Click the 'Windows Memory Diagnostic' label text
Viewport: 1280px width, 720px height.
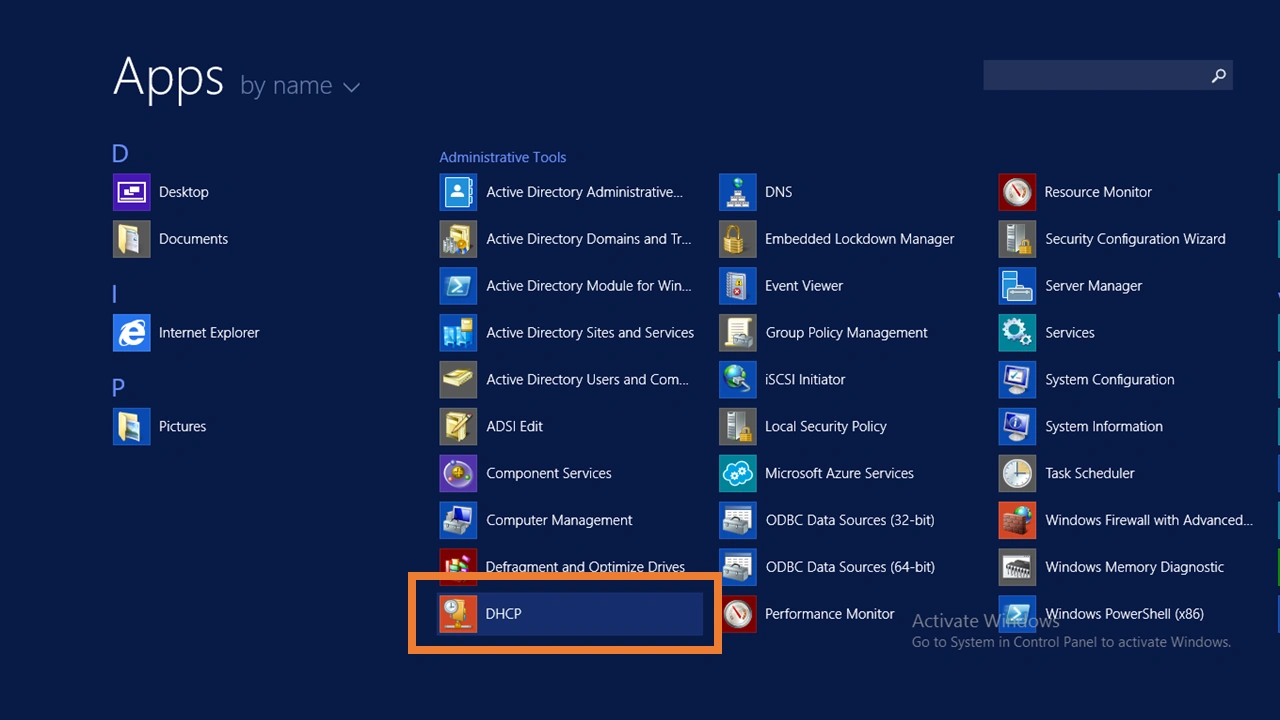point(1135,567)
